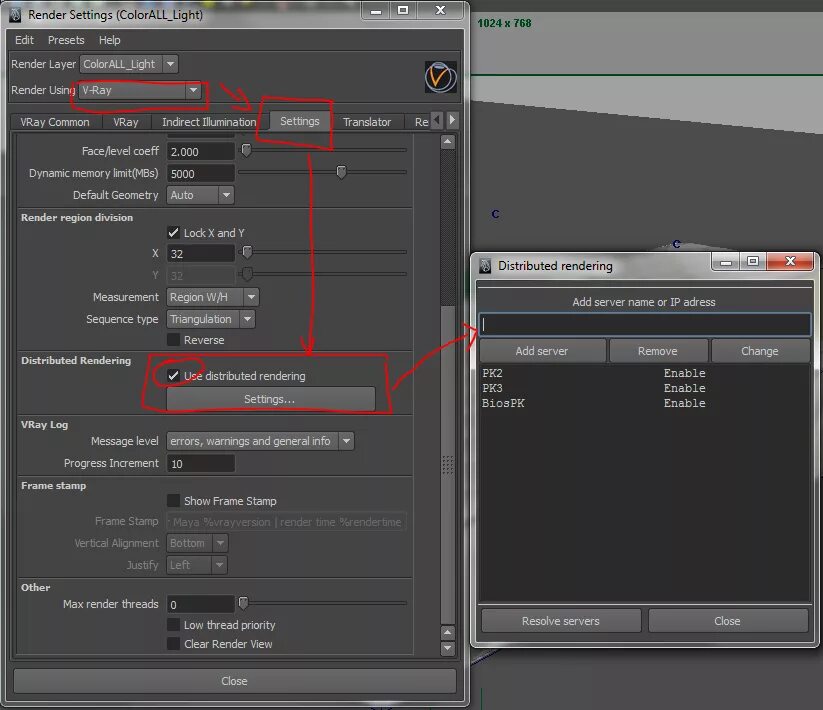Click the Face/level coeff slider handle
Screen dimensions: 823x710
[x=246, y=151]
